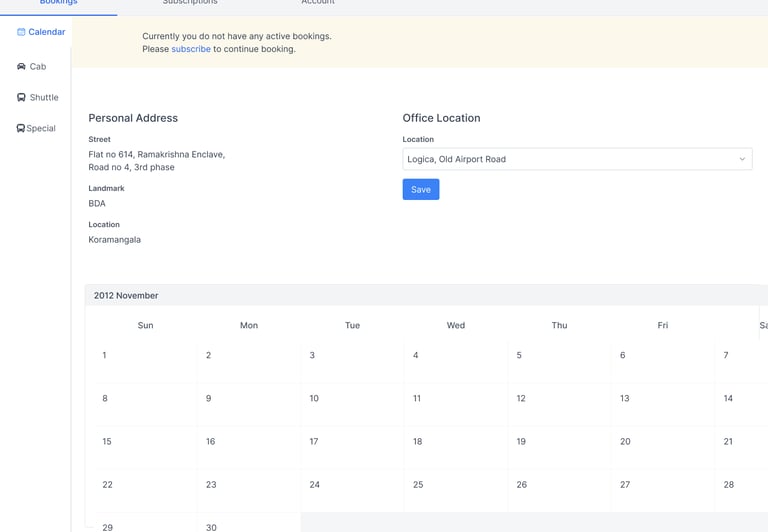768x532 pixels.
Task: Pick November 5 calendar cell
Action: [559, 361]
